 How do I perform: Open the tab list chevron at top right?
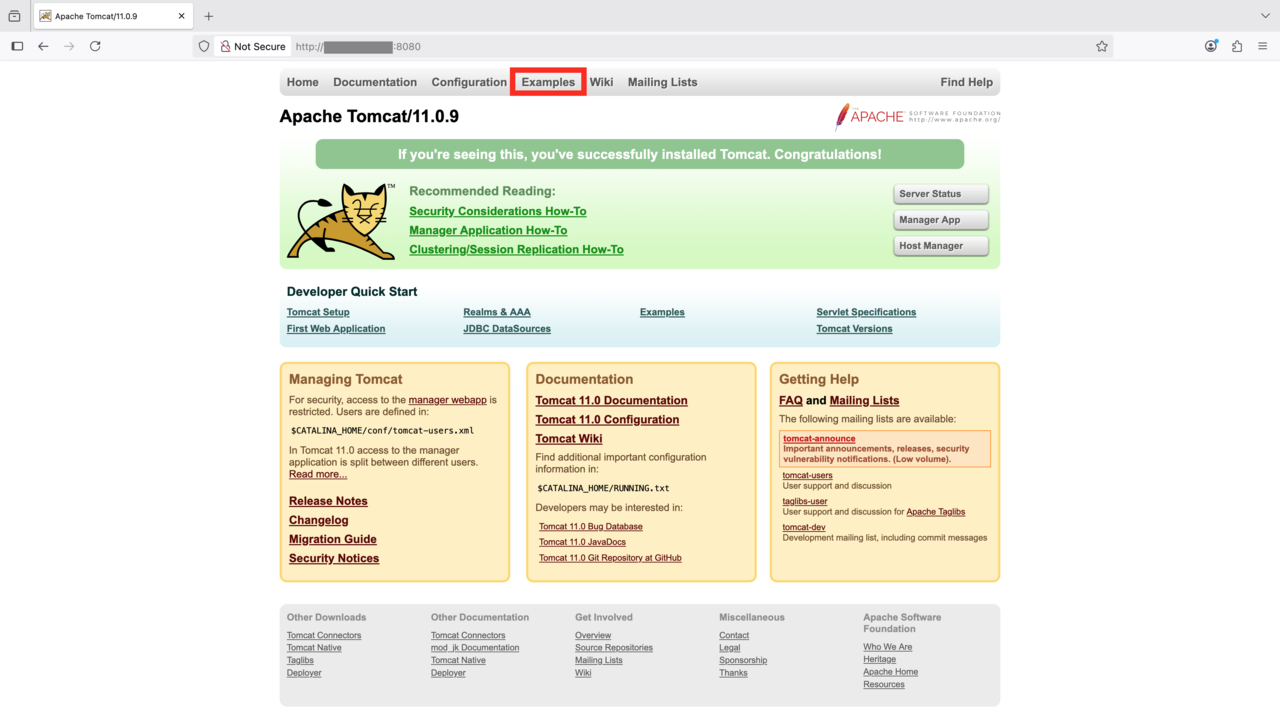(1266, 15)
